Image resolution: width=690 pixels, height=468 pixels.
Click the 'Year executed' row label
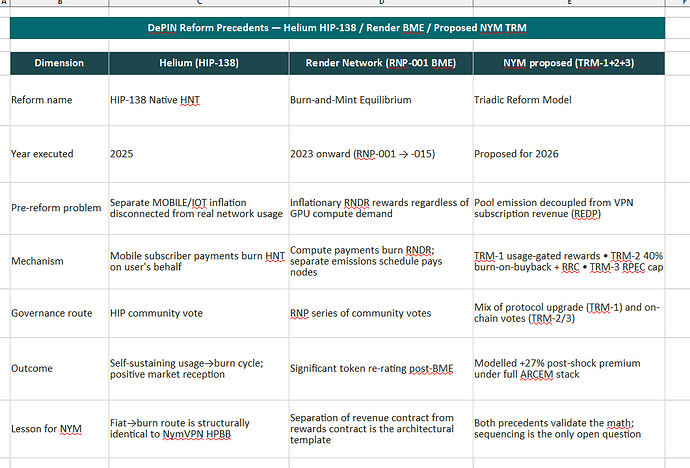pos(59,154)
